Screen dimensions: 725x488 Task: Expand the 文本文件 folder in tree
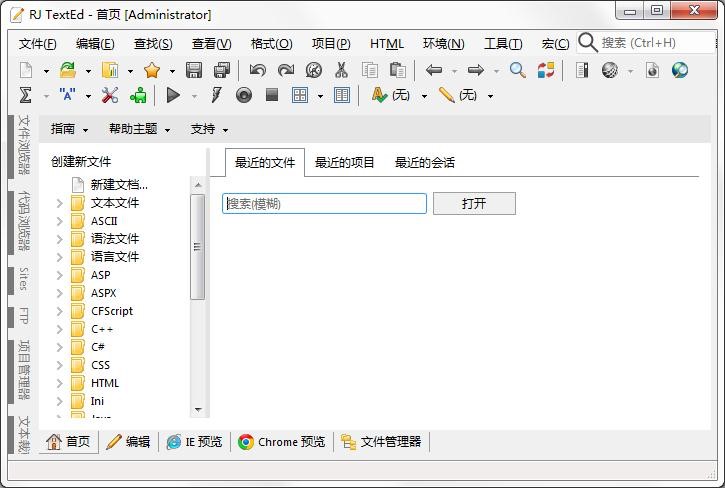click(59, 203)
